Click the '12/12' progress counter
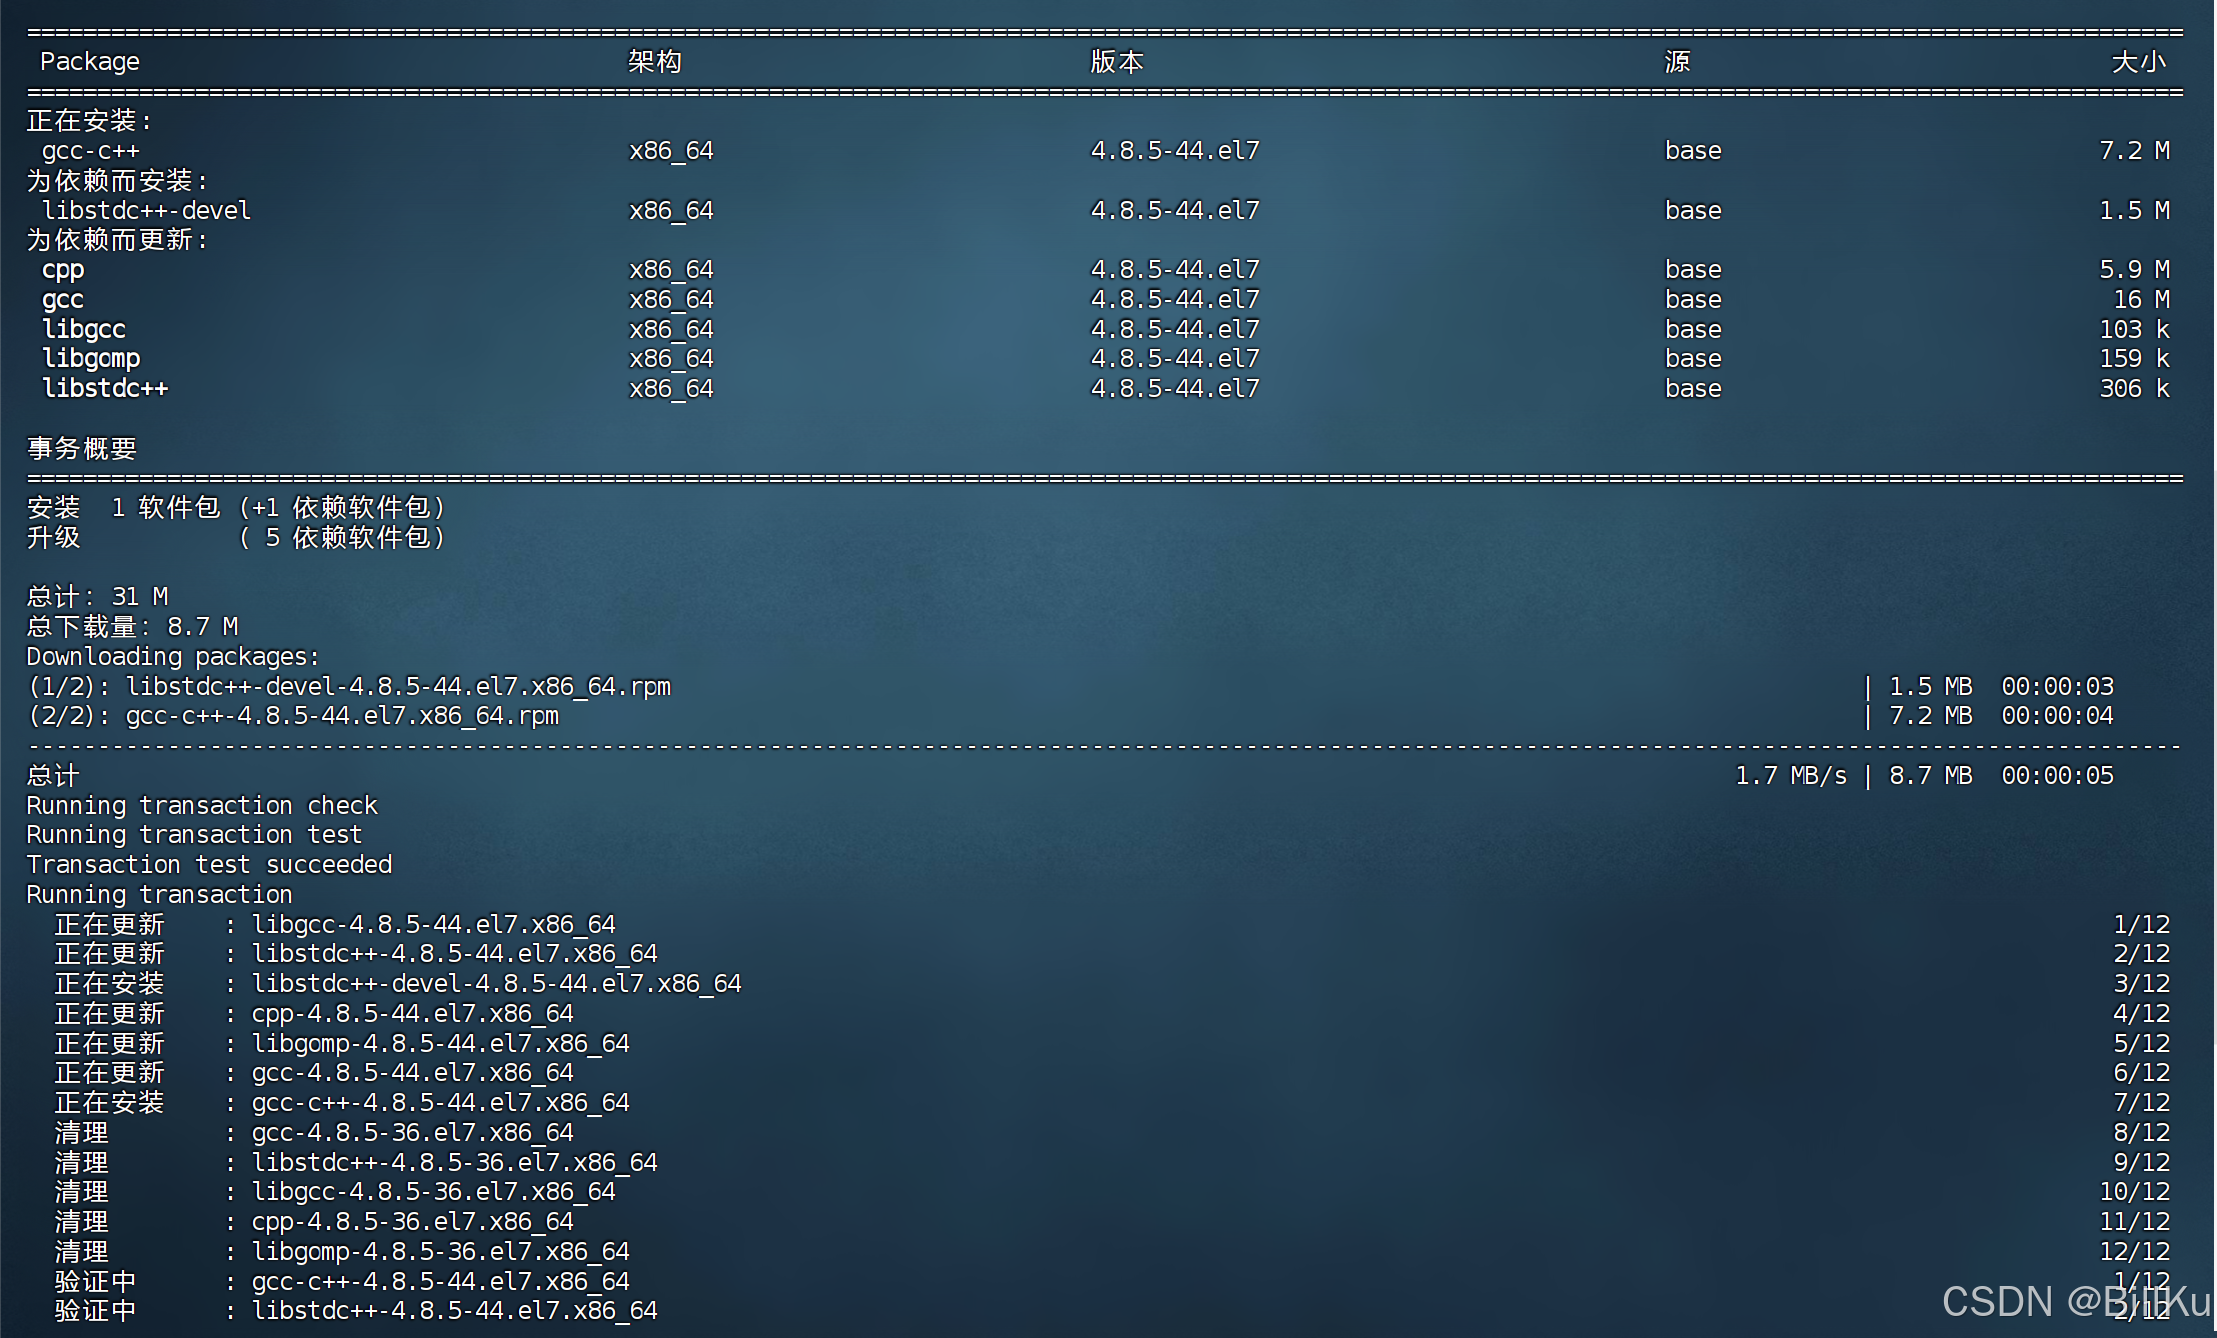The image size is (2217, 1338). (x=2134, y=1252)
